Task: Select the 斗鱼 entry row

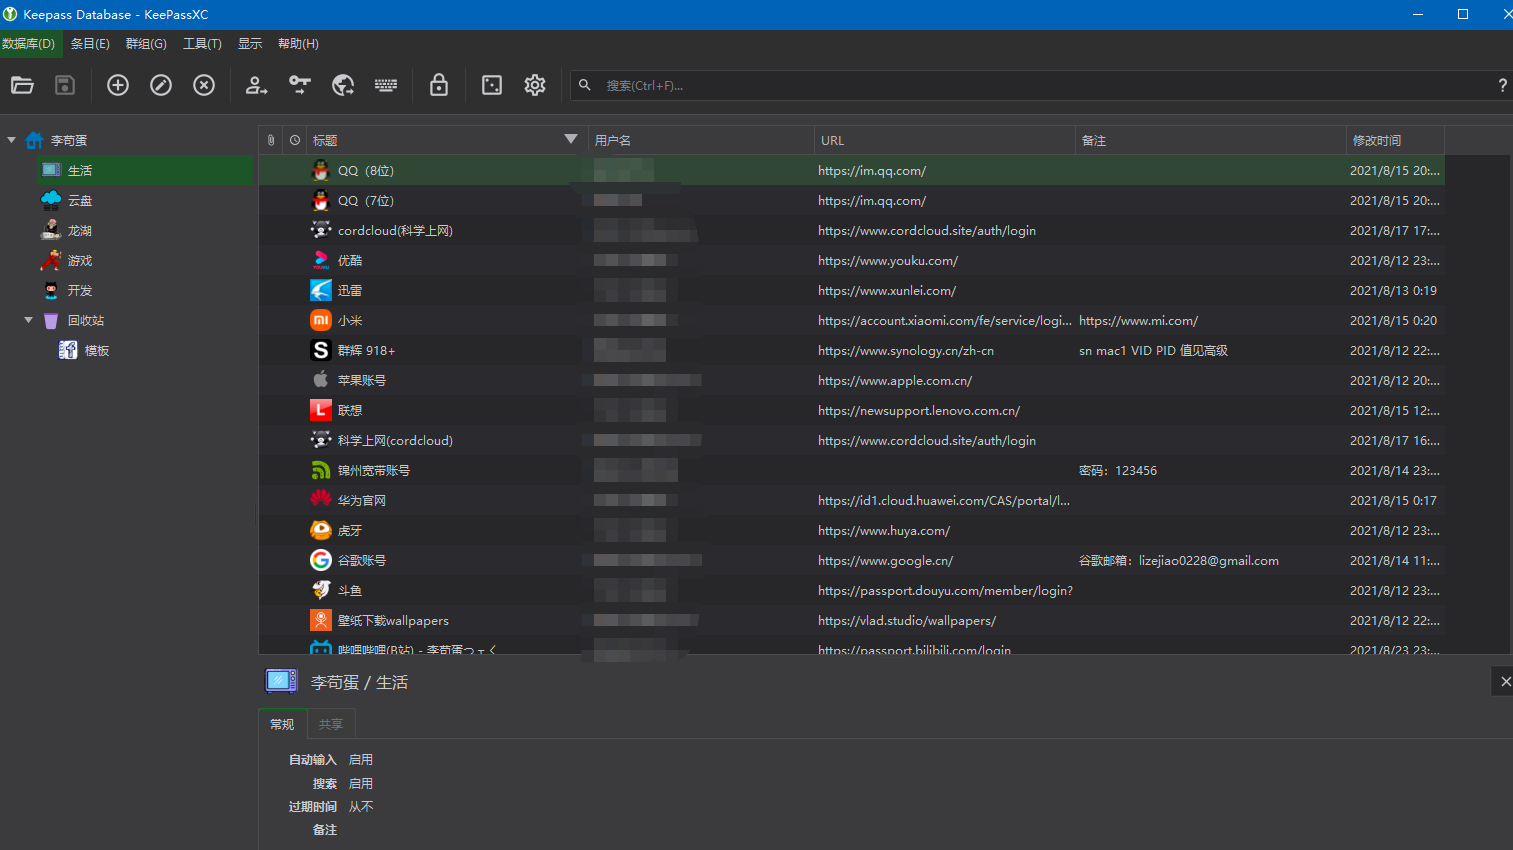Action: tap(851, 590)
